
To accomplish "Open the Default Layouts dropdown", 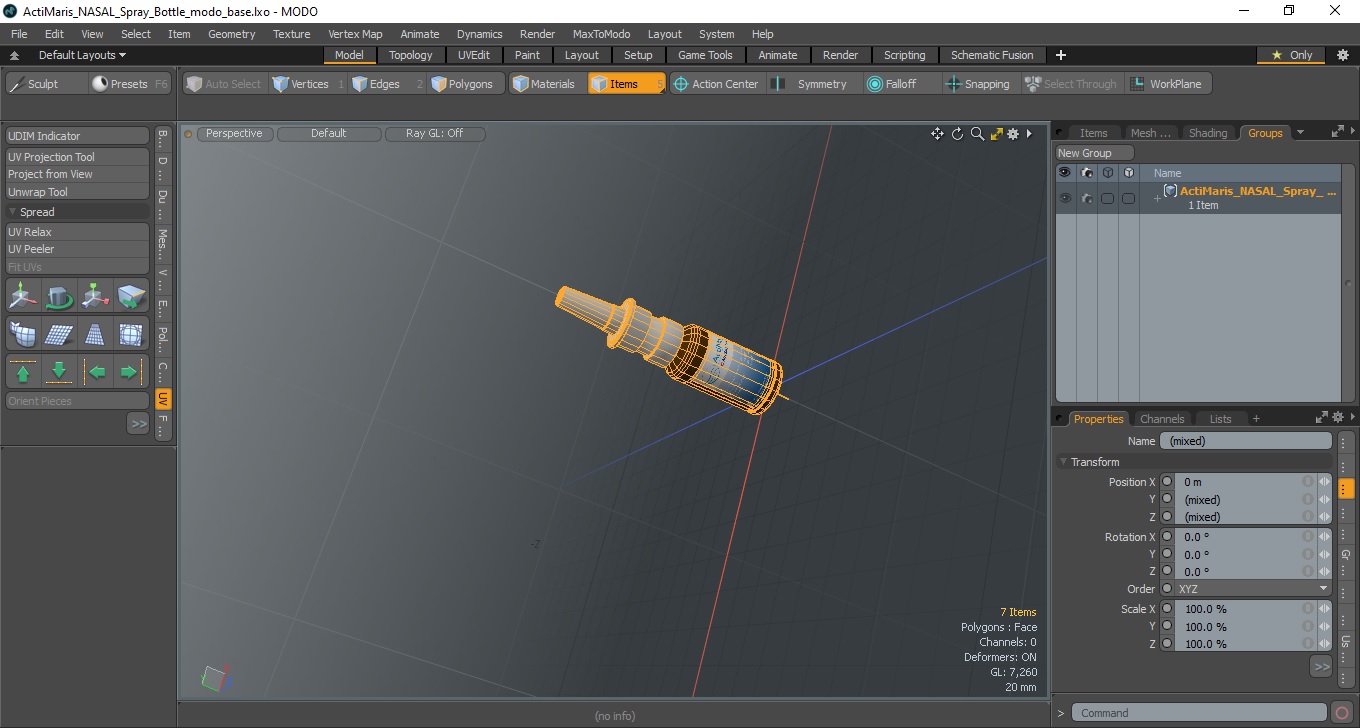I will pyautogui.click(x=82, y=55).
